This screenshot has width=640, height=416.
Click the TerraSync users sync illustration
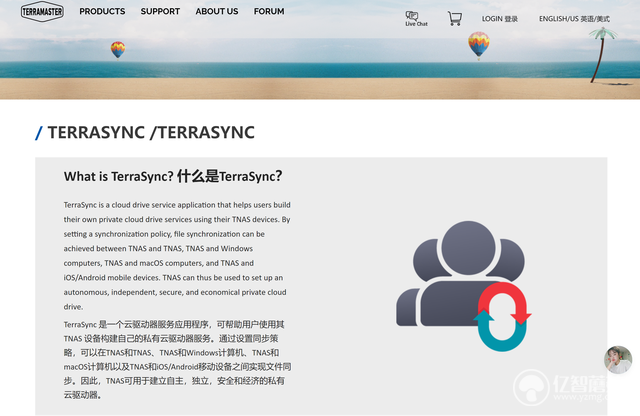[464, 286]
